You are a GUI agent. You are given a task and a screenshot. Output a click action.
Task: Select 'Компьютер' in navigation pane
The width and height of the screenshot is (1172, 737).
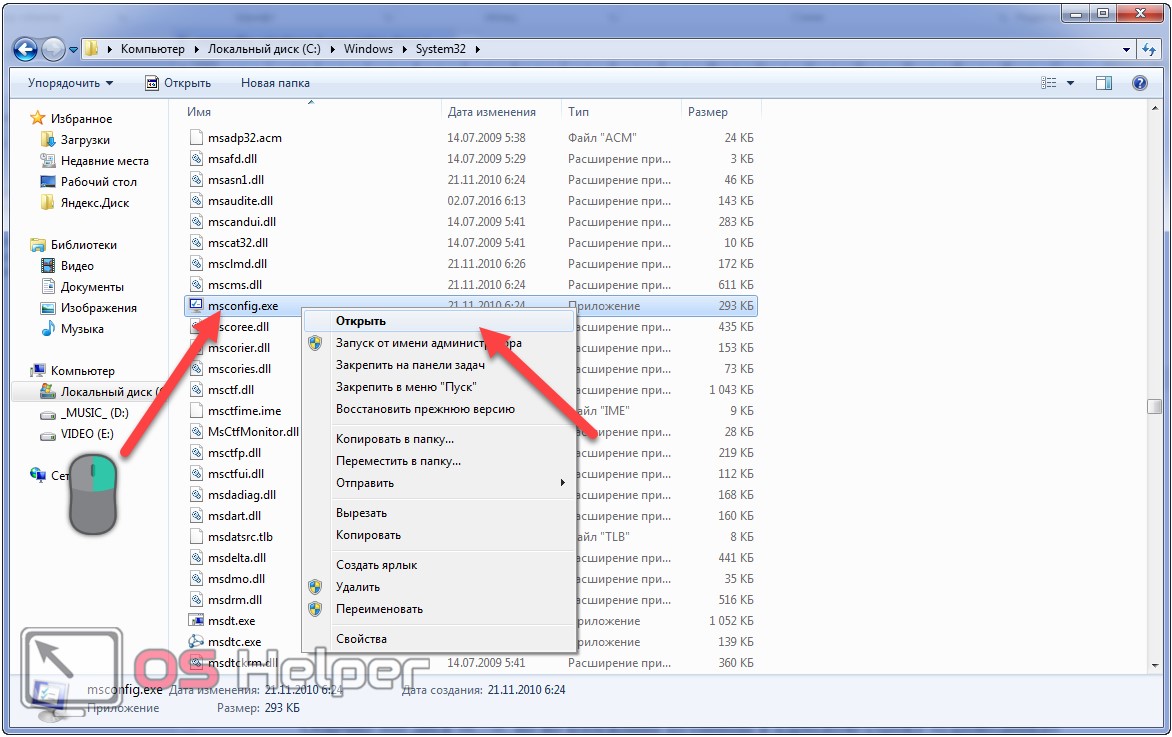pos(82,370)
